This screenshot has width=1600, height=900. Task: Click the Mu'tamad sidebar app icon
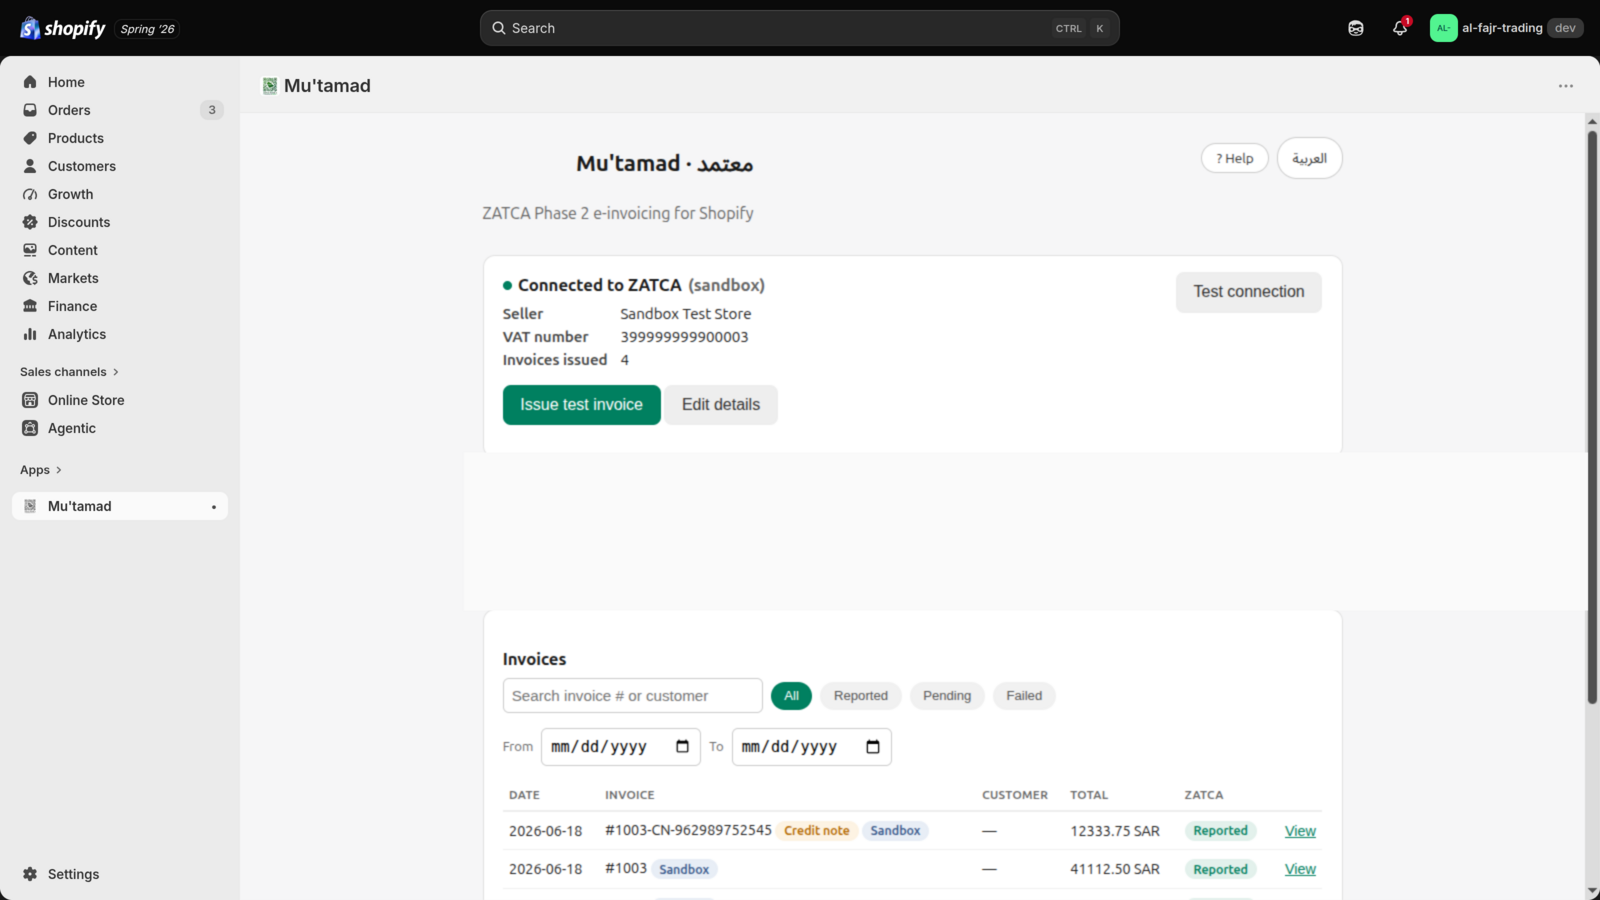(30, 506)
